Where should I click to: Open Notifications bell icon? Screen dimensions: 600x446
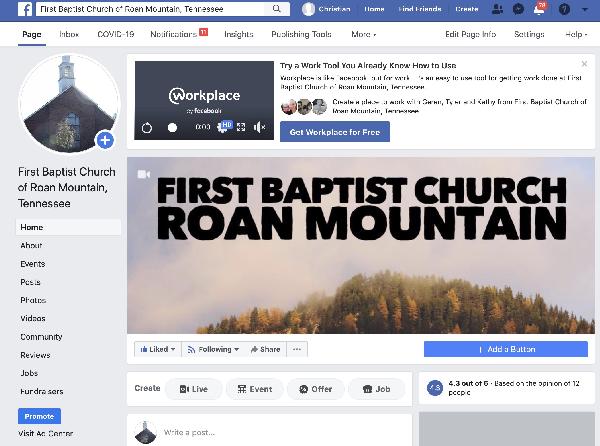click(539, 8)
